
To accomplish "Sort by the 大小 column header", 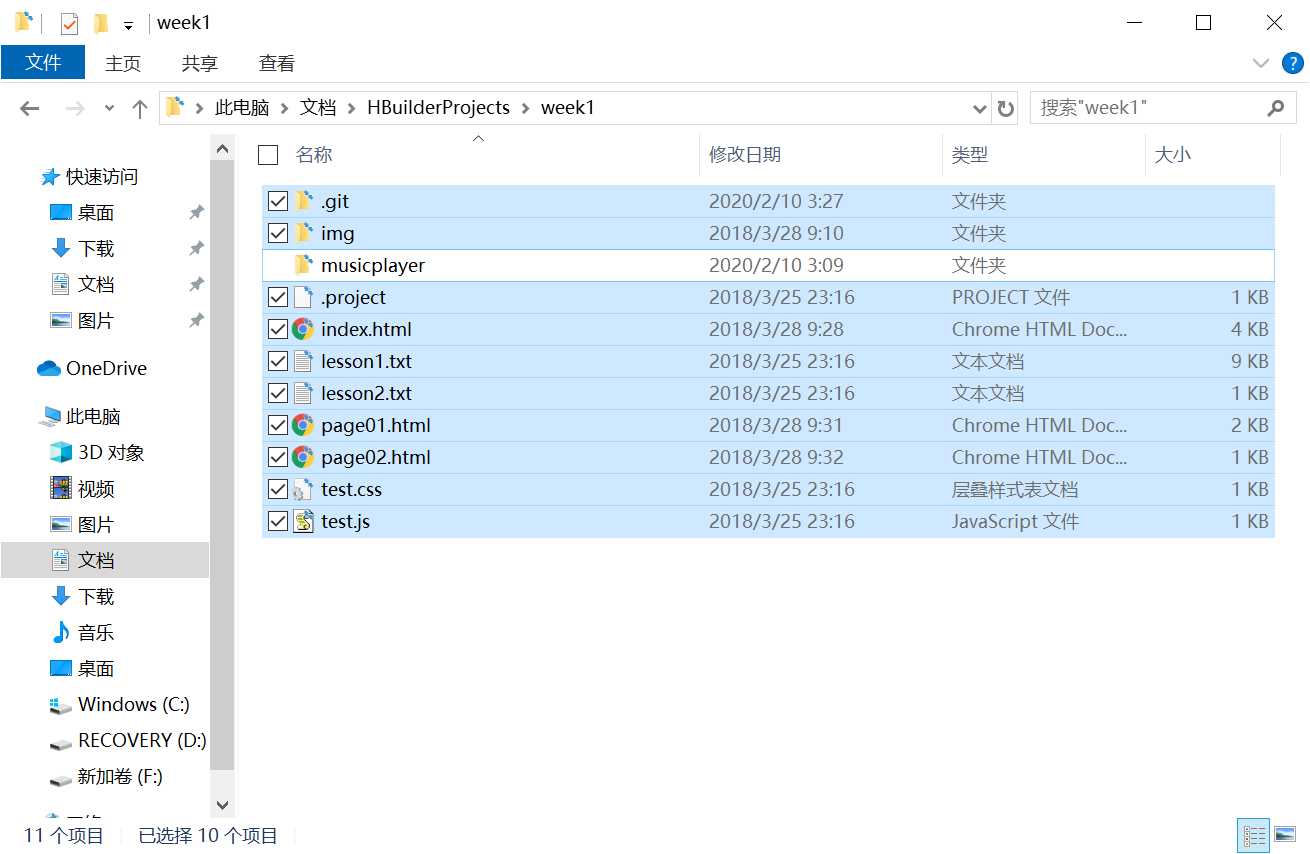I will [x=1173, y=155].
